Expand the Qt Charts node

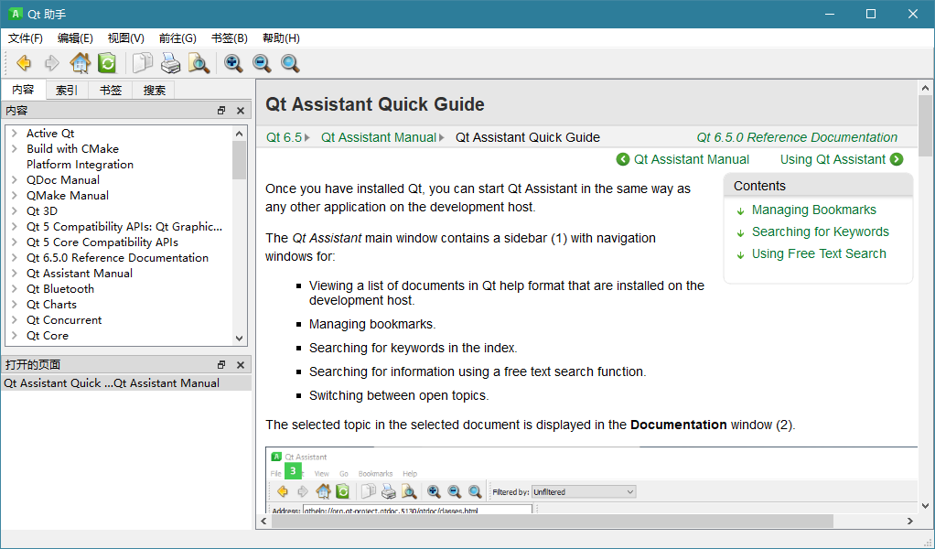(14, 304)
